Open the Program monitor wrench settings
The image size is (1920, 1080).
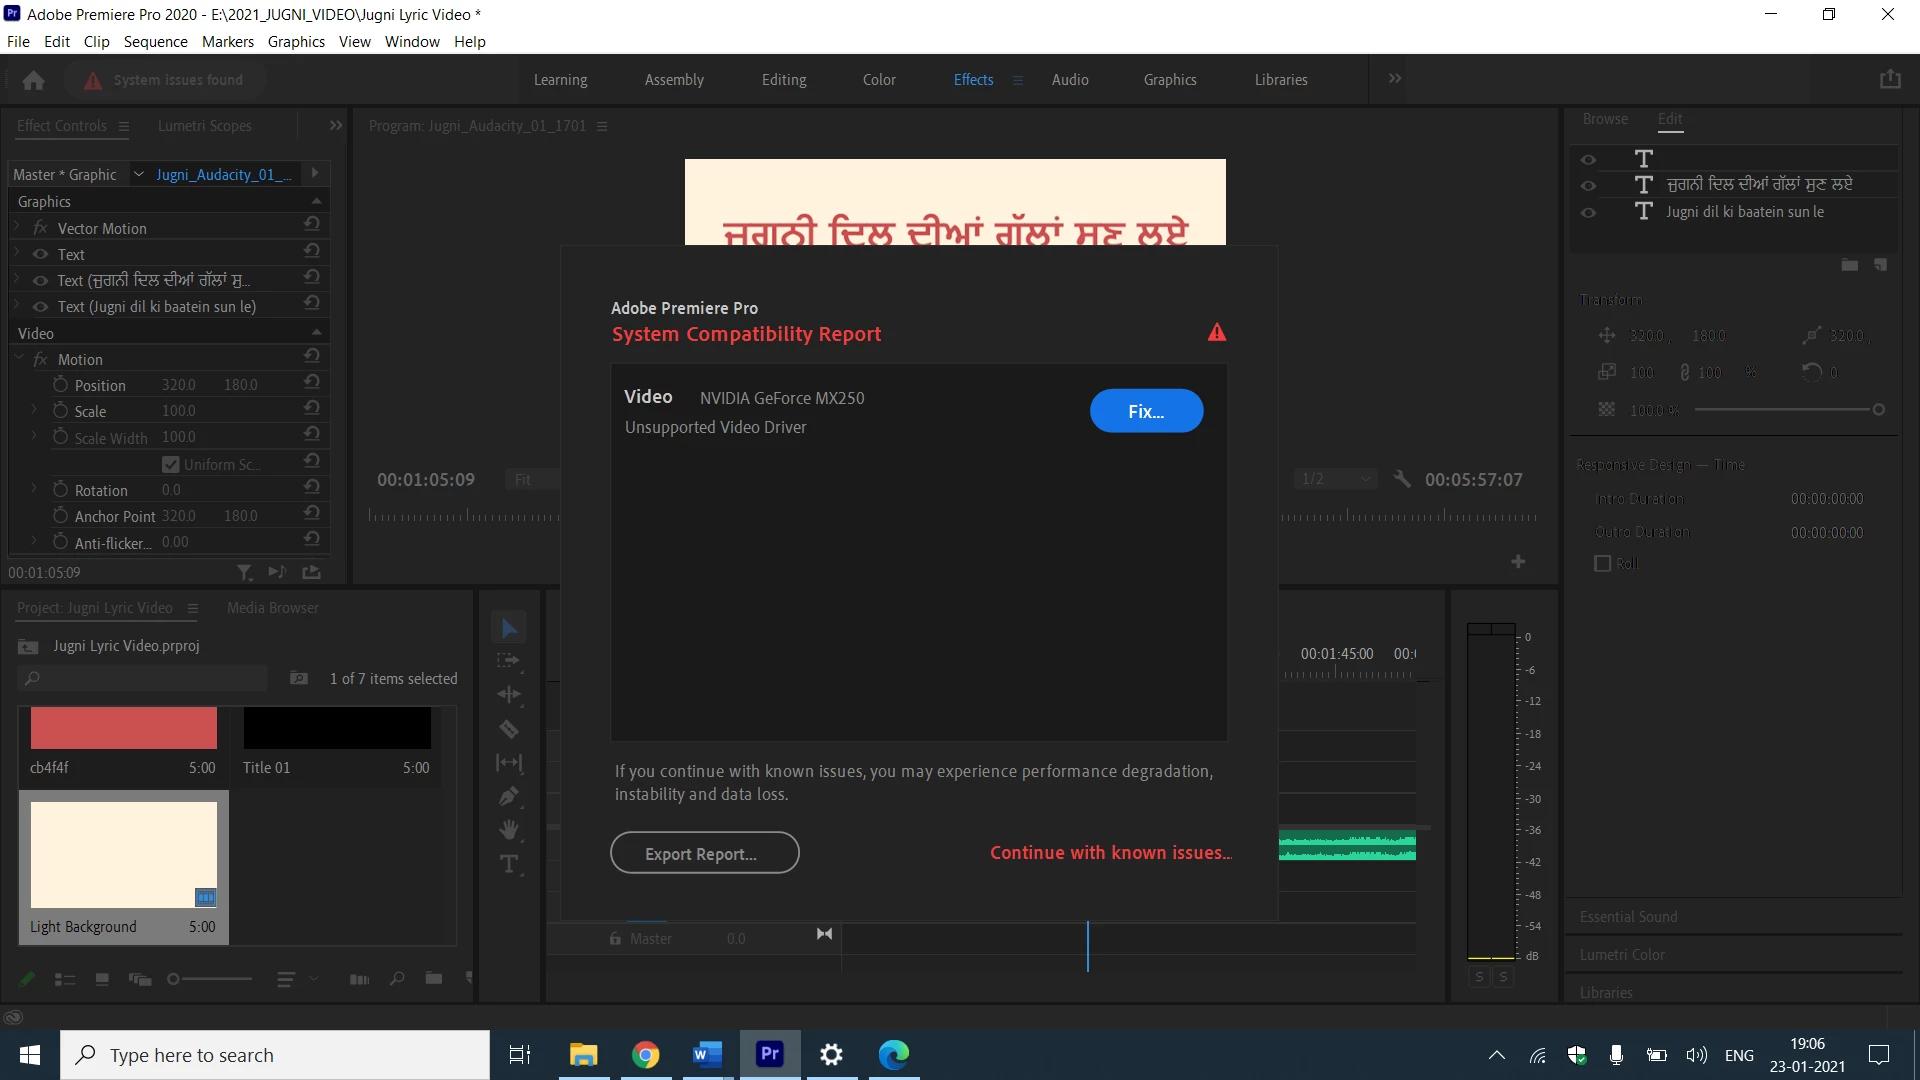1402,479
